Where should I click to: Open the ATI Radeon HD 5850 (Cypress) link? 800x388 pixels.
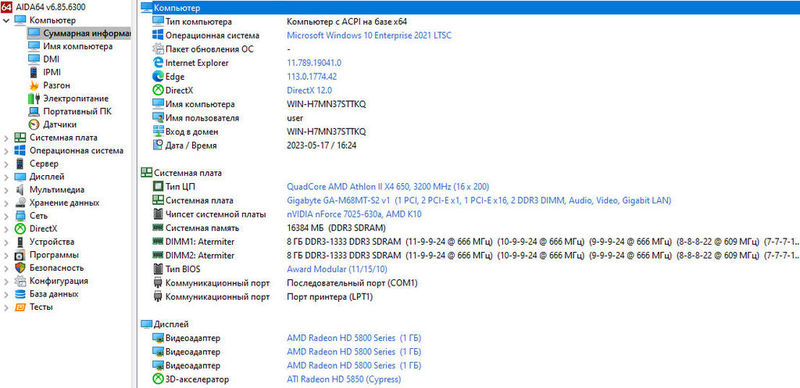tap(344, 379)
